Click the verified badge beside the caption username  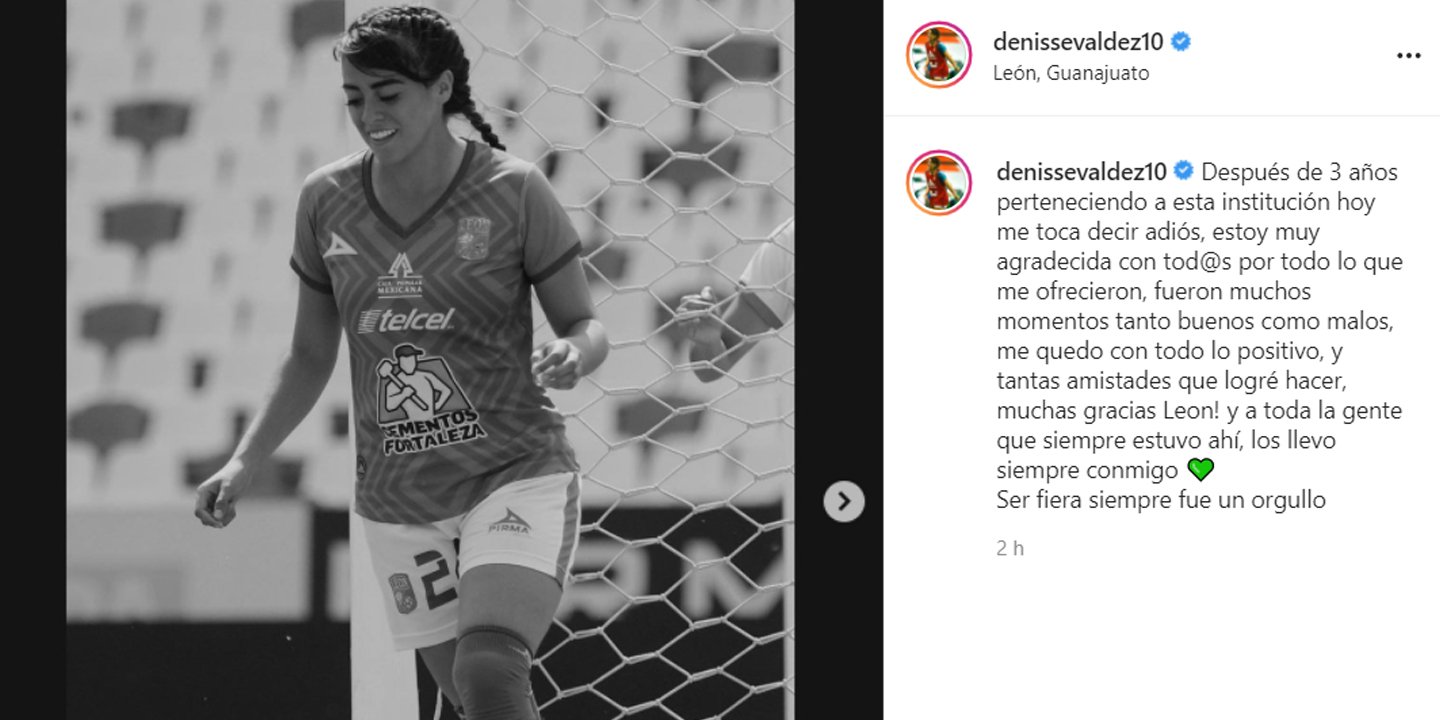1185,171
